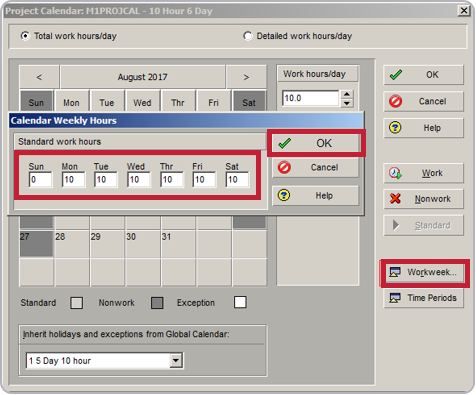
Task: Click the Thr hours field
Action: point(172,179)
